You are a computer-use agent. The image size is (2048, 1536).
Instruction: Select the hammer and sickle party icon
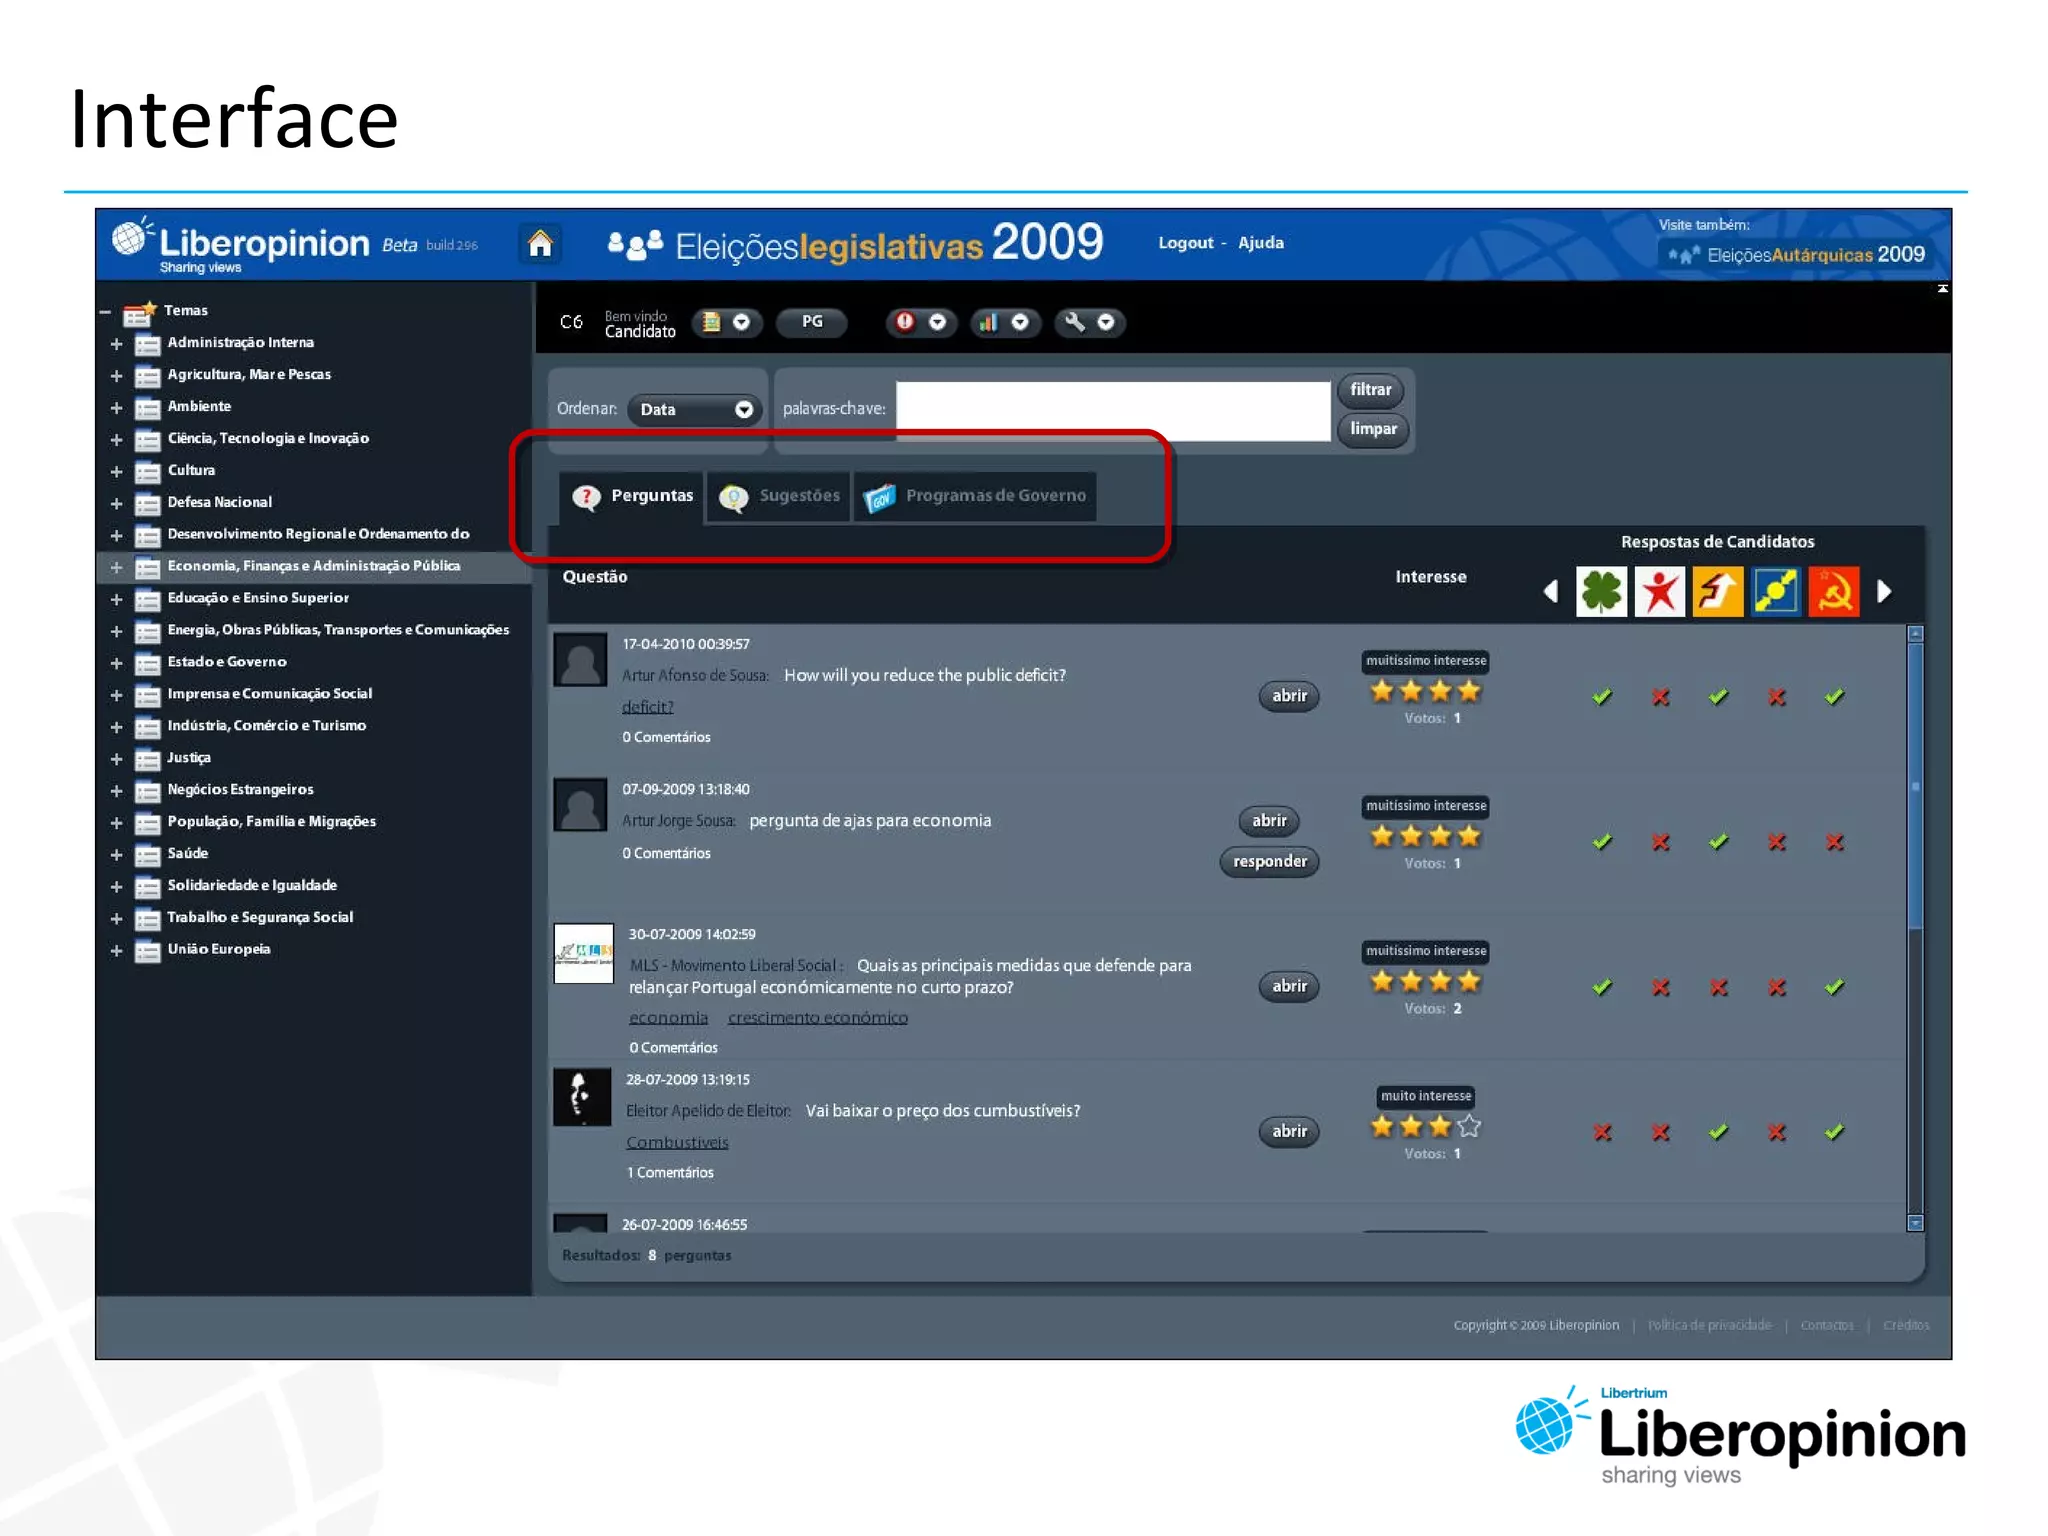pyautogui.click(x=1834, y=592)
